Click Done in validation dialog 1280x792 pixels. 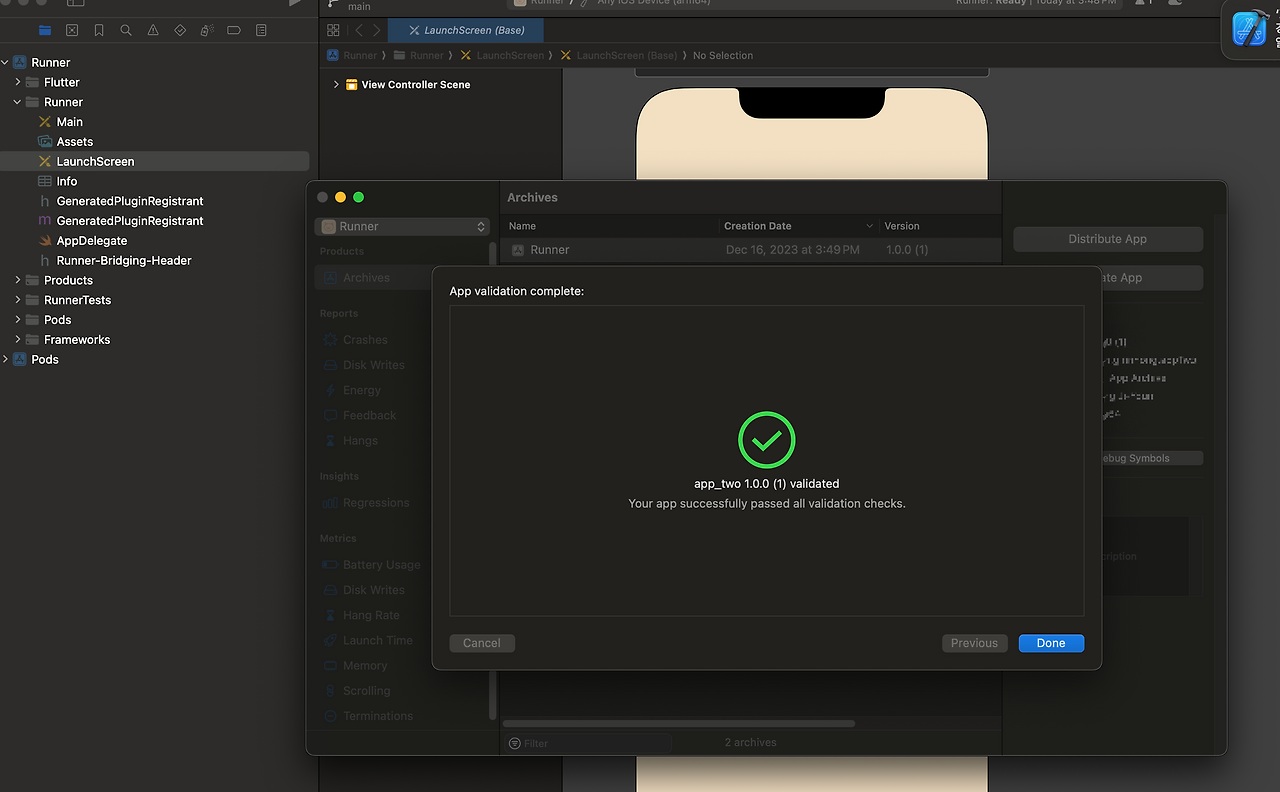[x=1051, y=643]
